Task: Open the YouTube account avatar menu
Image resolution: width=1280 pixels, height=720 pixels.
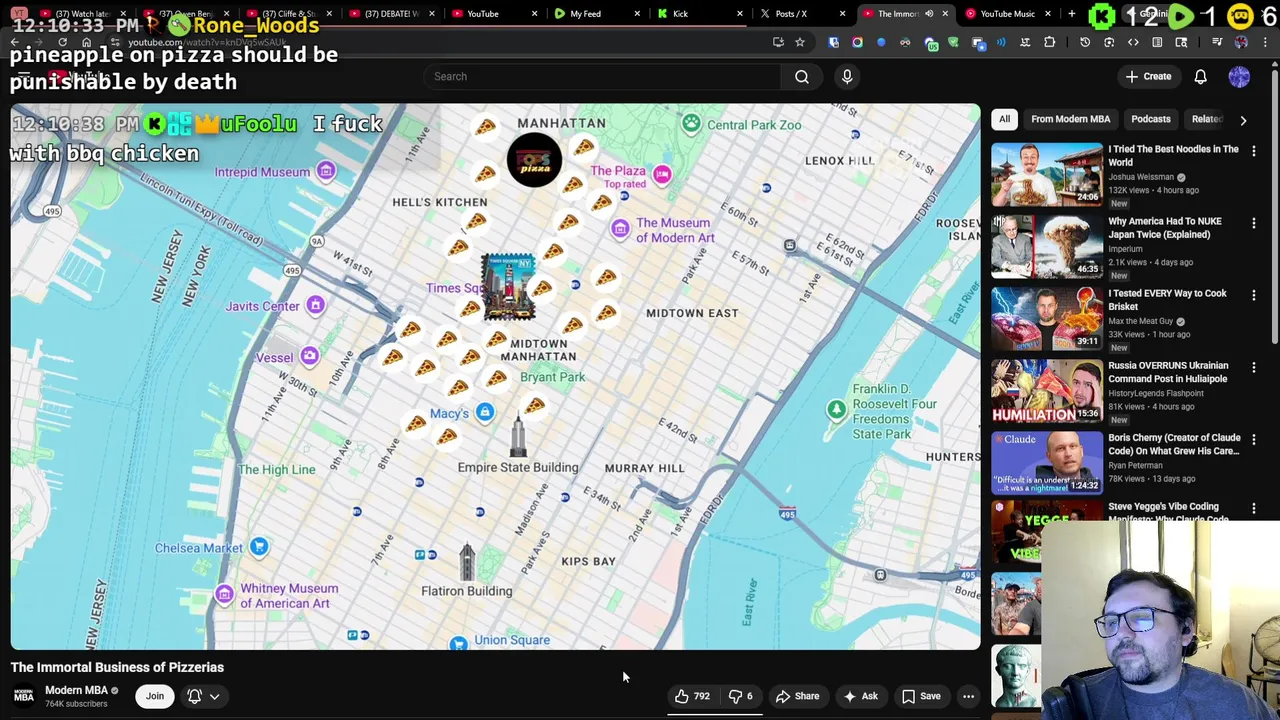Action: pyautogui.click(x=1239, y=76)
